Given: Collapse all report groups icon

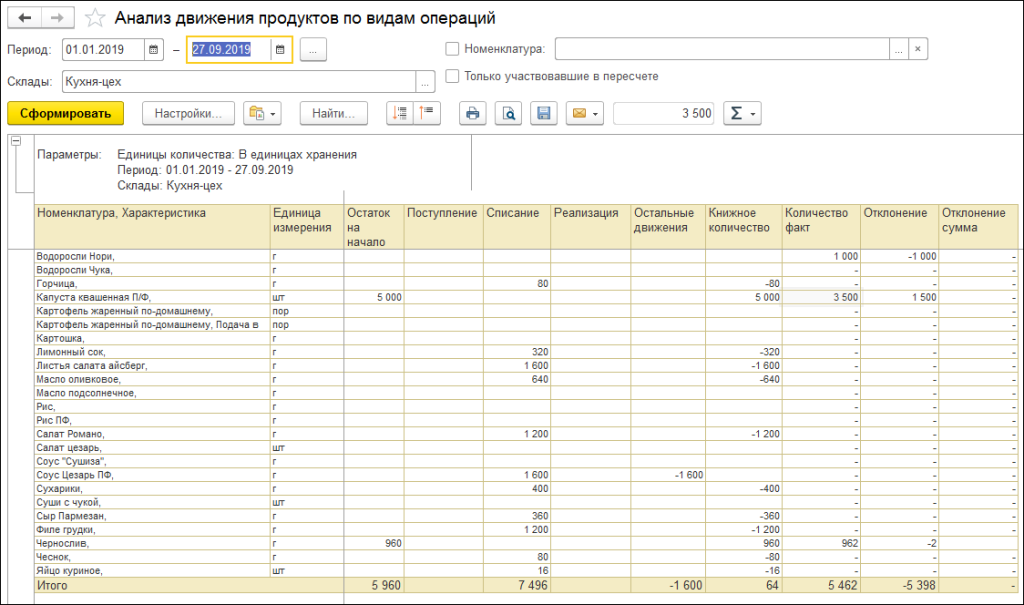Looking at the screenshot, I should 427,113.
